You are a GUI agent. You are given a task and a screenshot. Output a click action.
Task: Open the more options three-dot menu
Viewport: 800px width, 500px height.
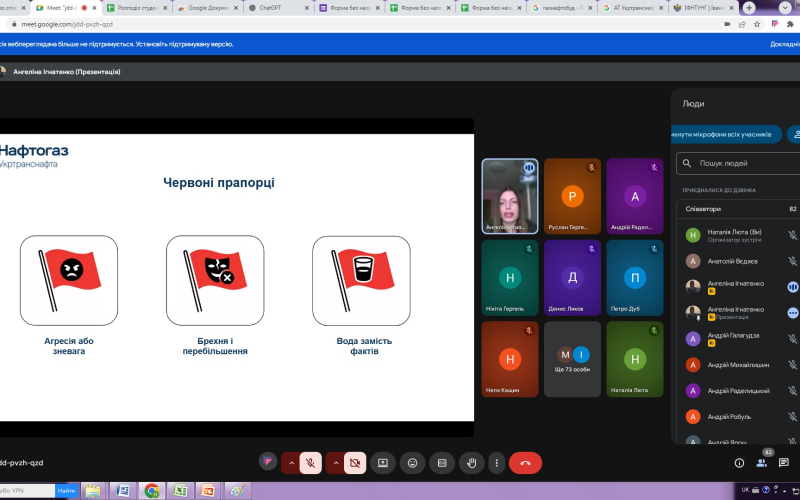point(496,463)
